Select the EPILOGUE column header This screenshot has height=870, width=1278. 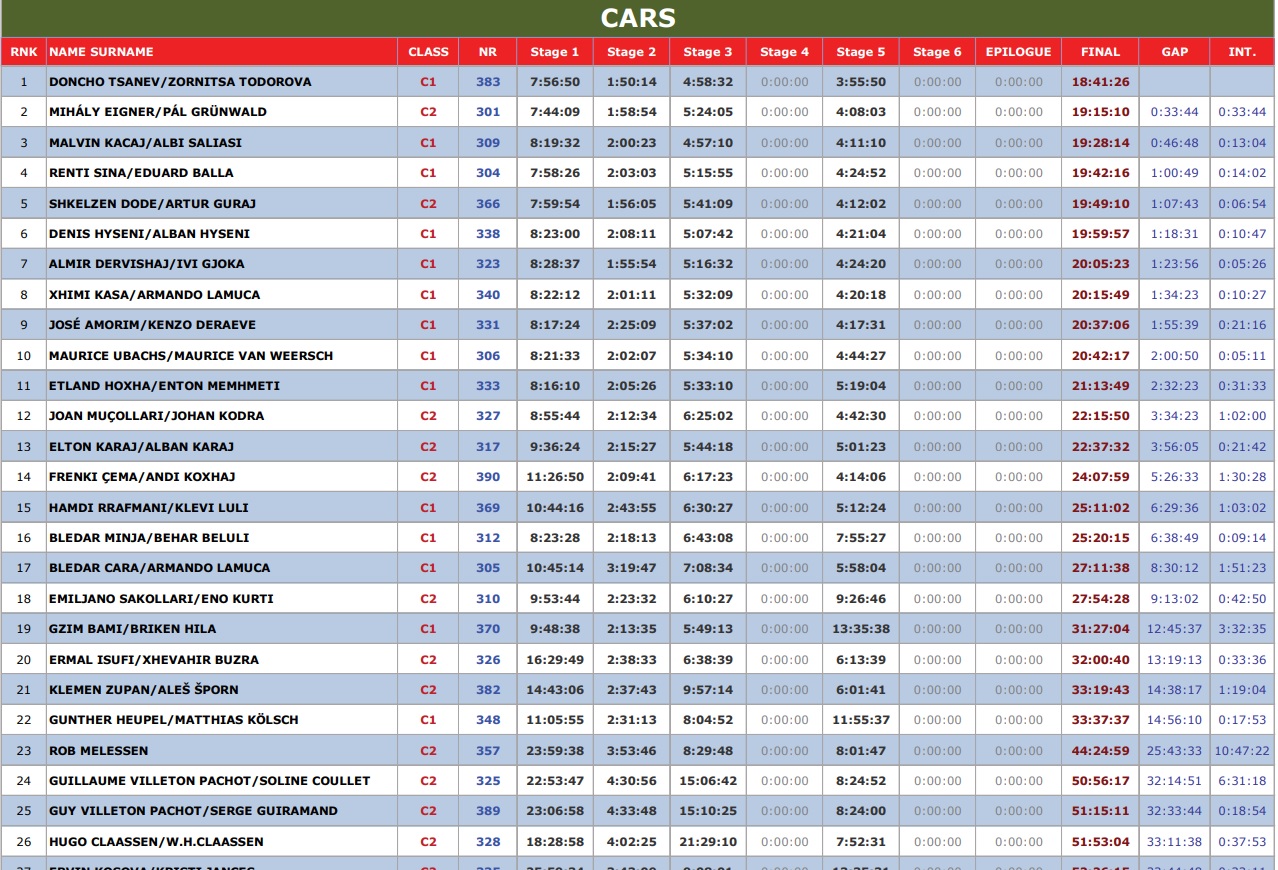[x=1018, y=52]
